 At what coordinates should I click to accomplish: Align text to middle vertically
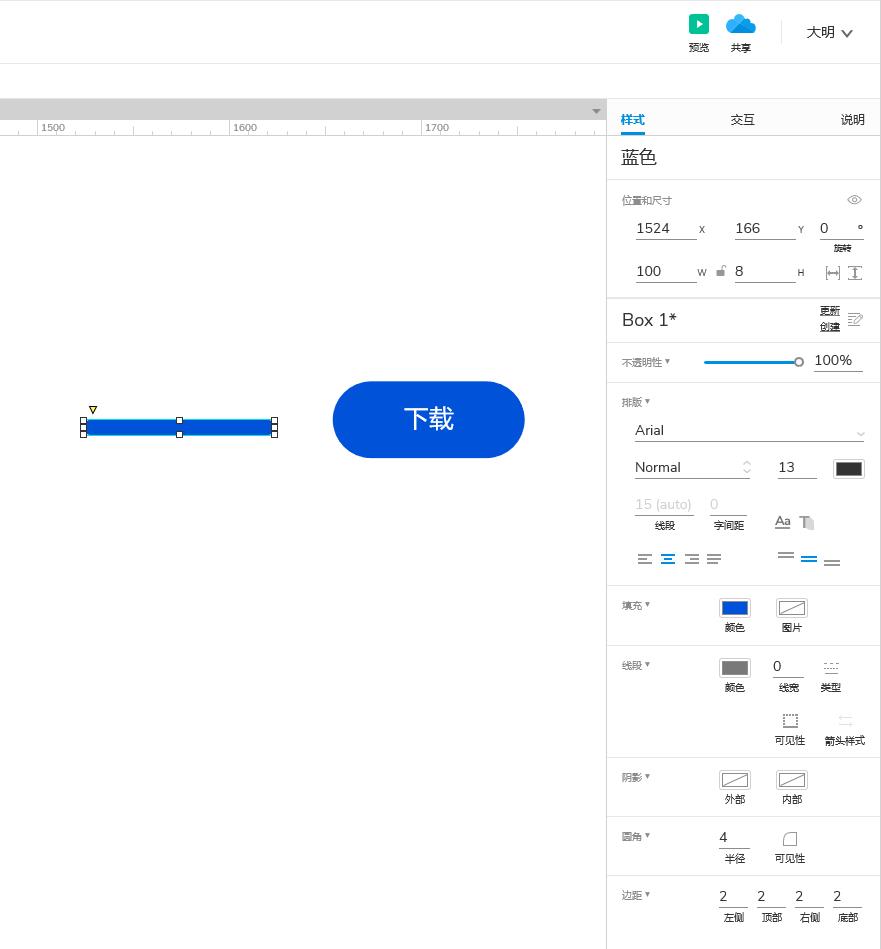(808, 559)
